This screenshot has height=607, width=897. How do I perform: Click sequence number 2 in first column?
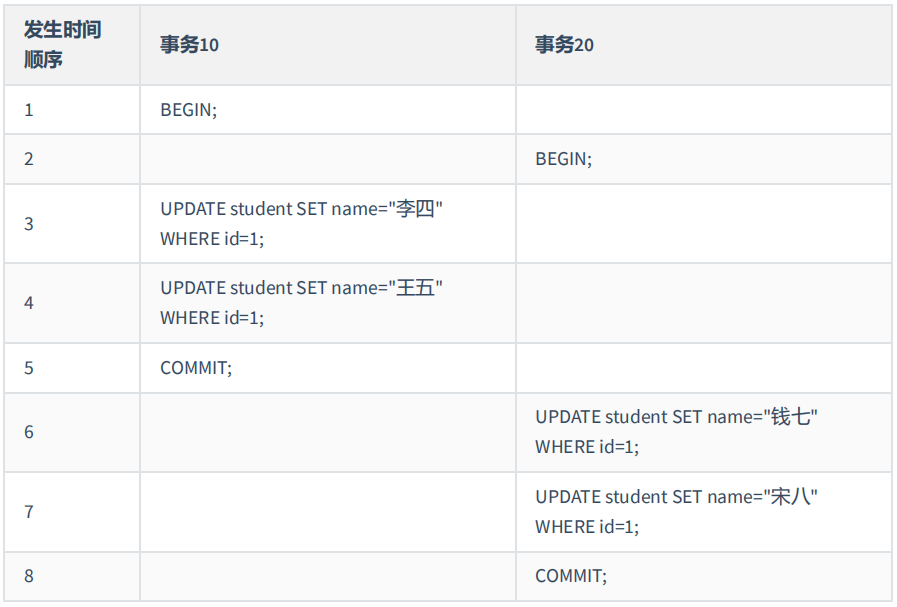pyautogui.click(x=29, y=159)
